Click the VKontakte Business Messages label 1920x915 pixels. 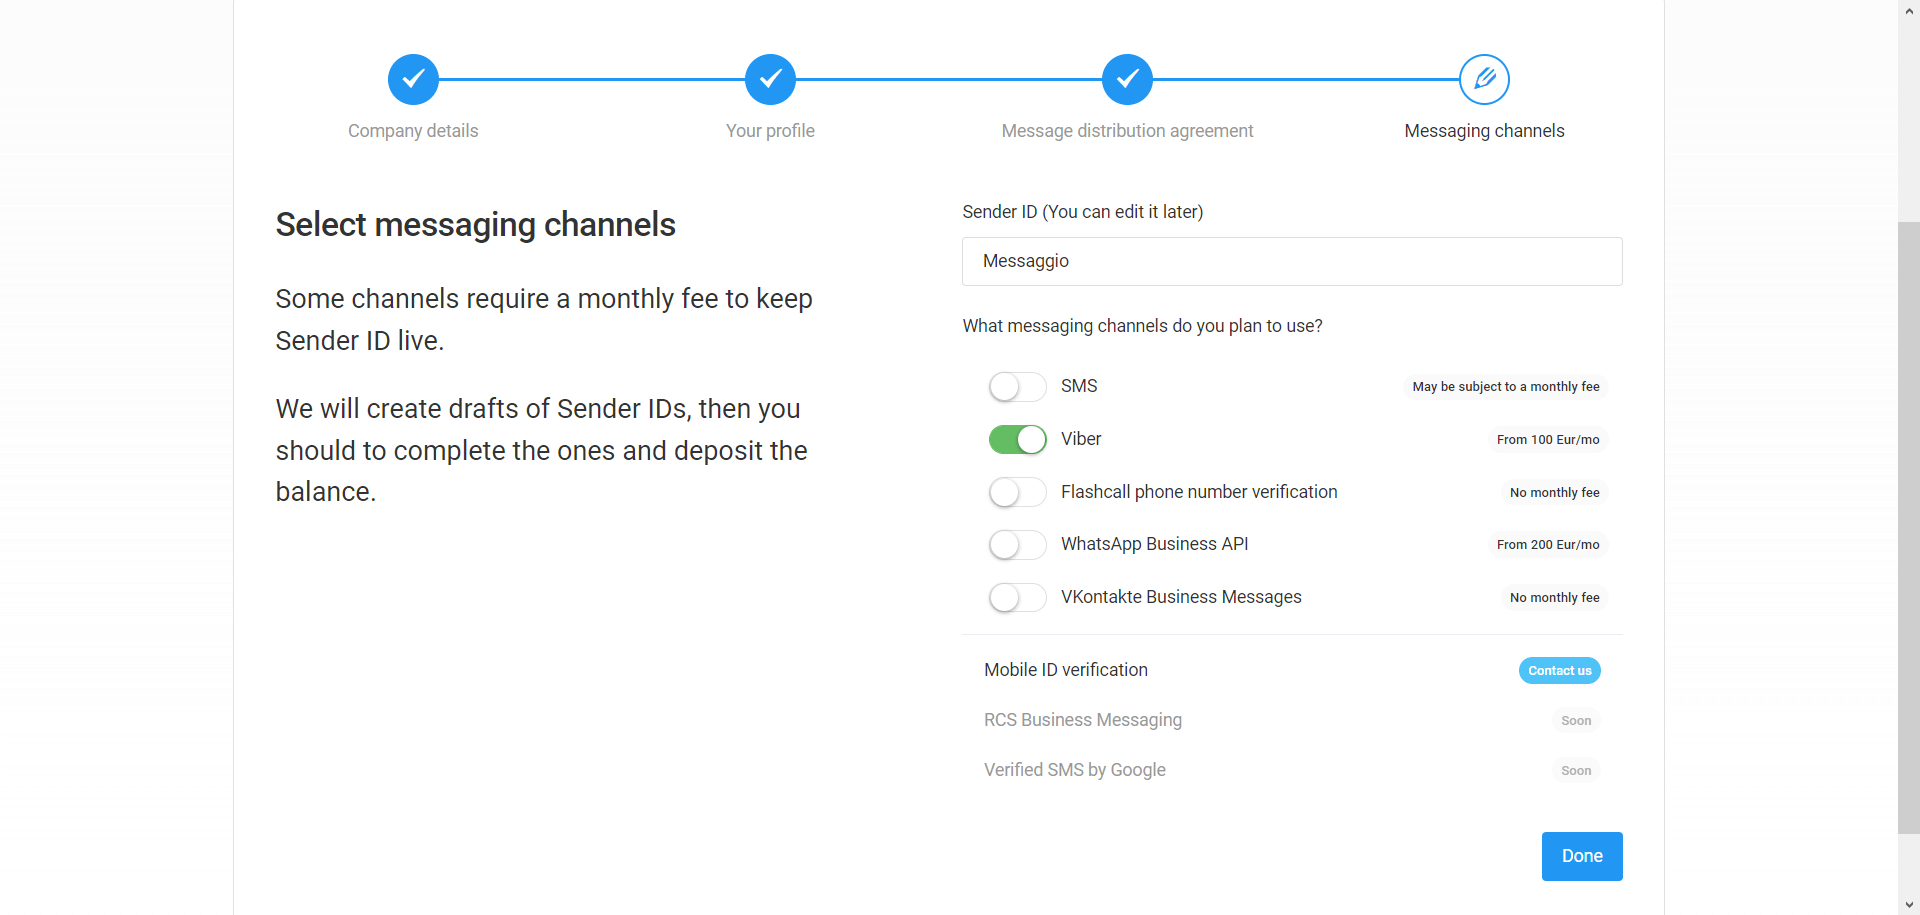pyautogui.click(x=1181, y=597)
